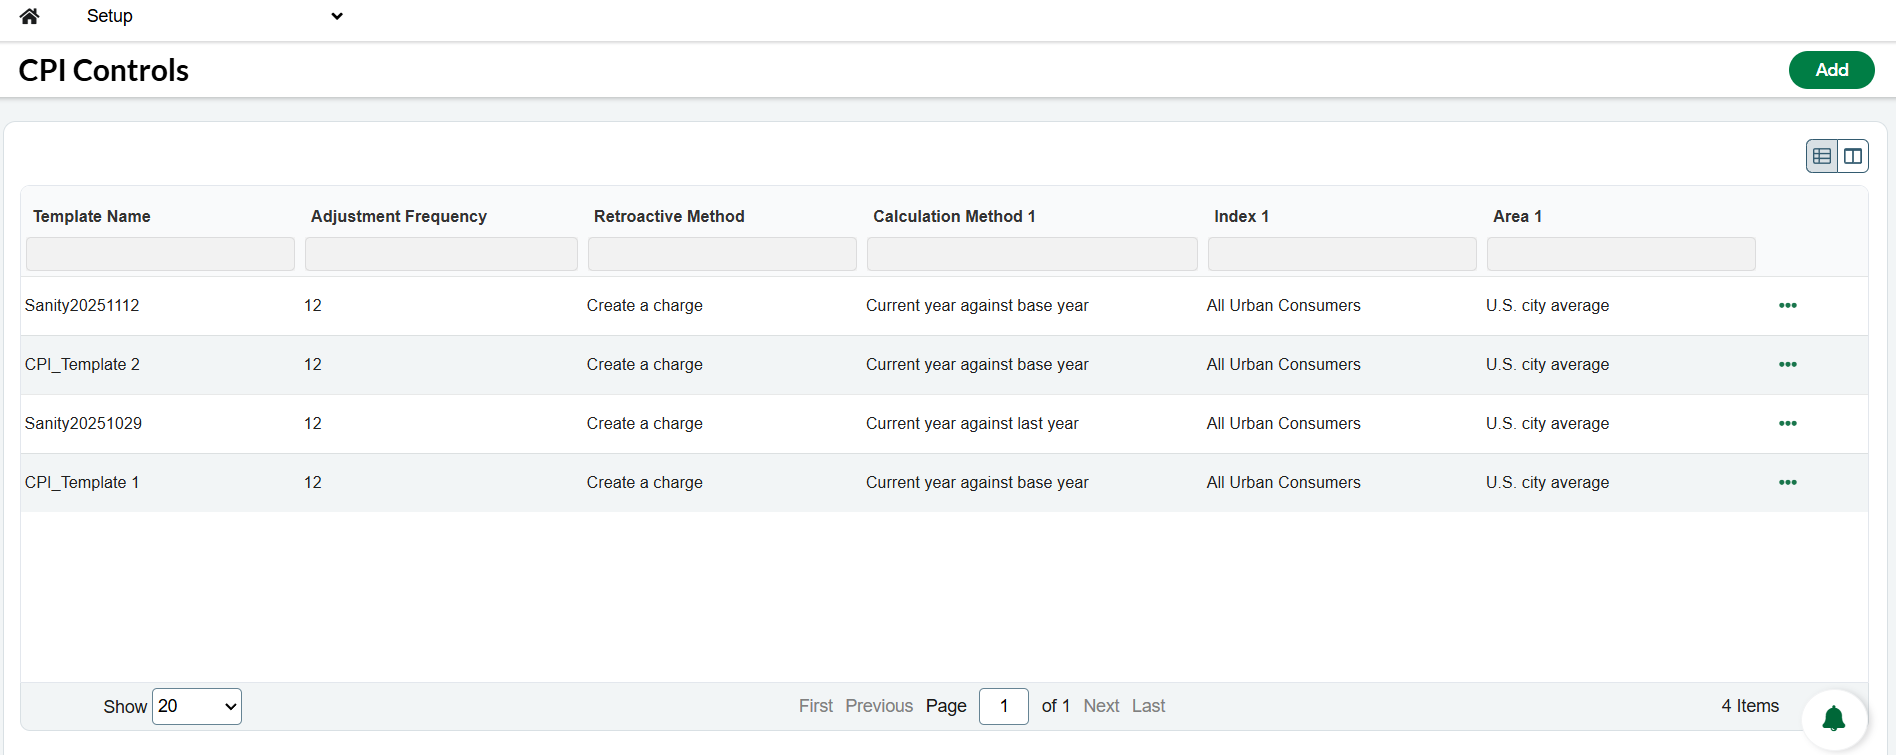
Task: Click the Previous page link
Action: point(879,706)
